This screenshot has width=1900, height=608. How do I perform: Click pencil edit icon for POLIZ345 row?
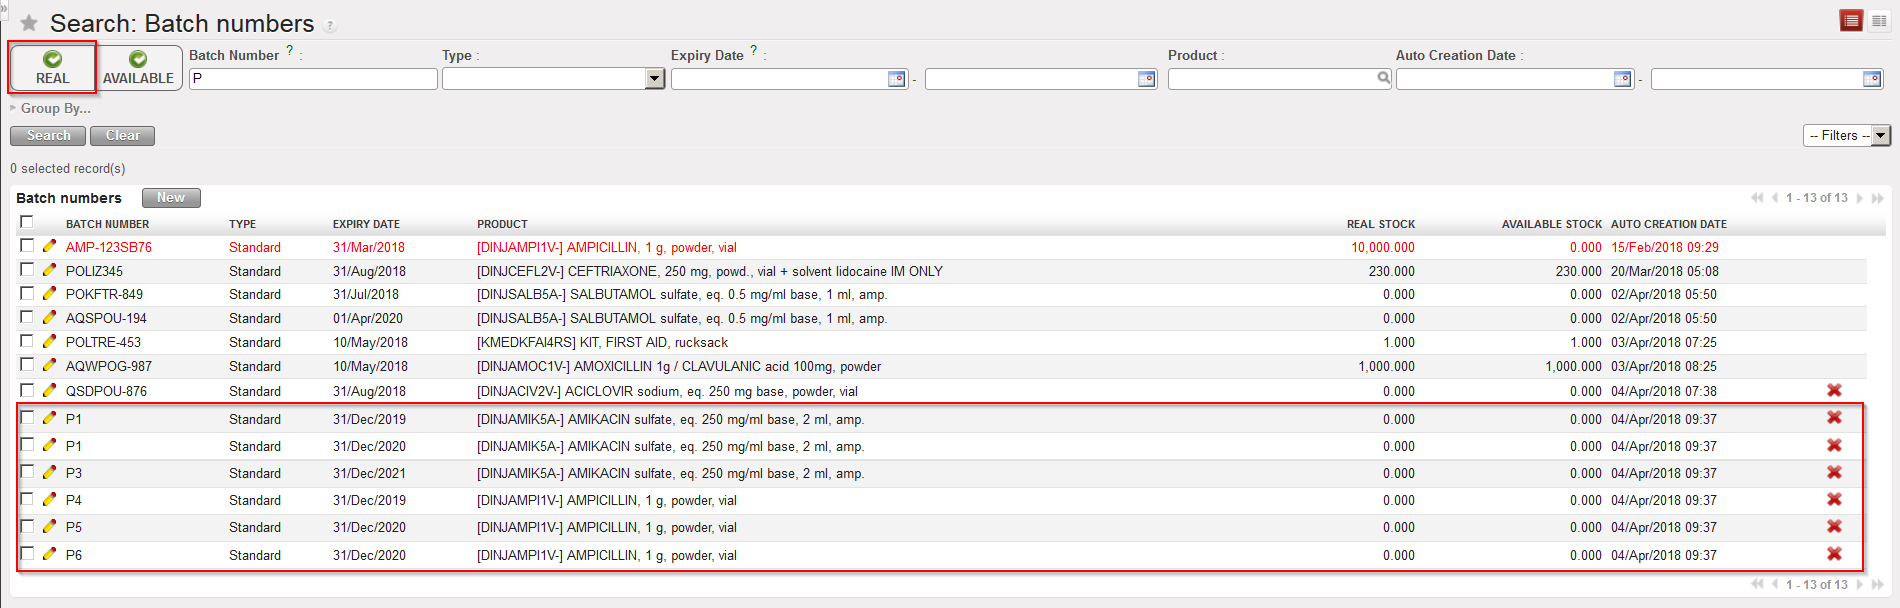tap(49, 270)
